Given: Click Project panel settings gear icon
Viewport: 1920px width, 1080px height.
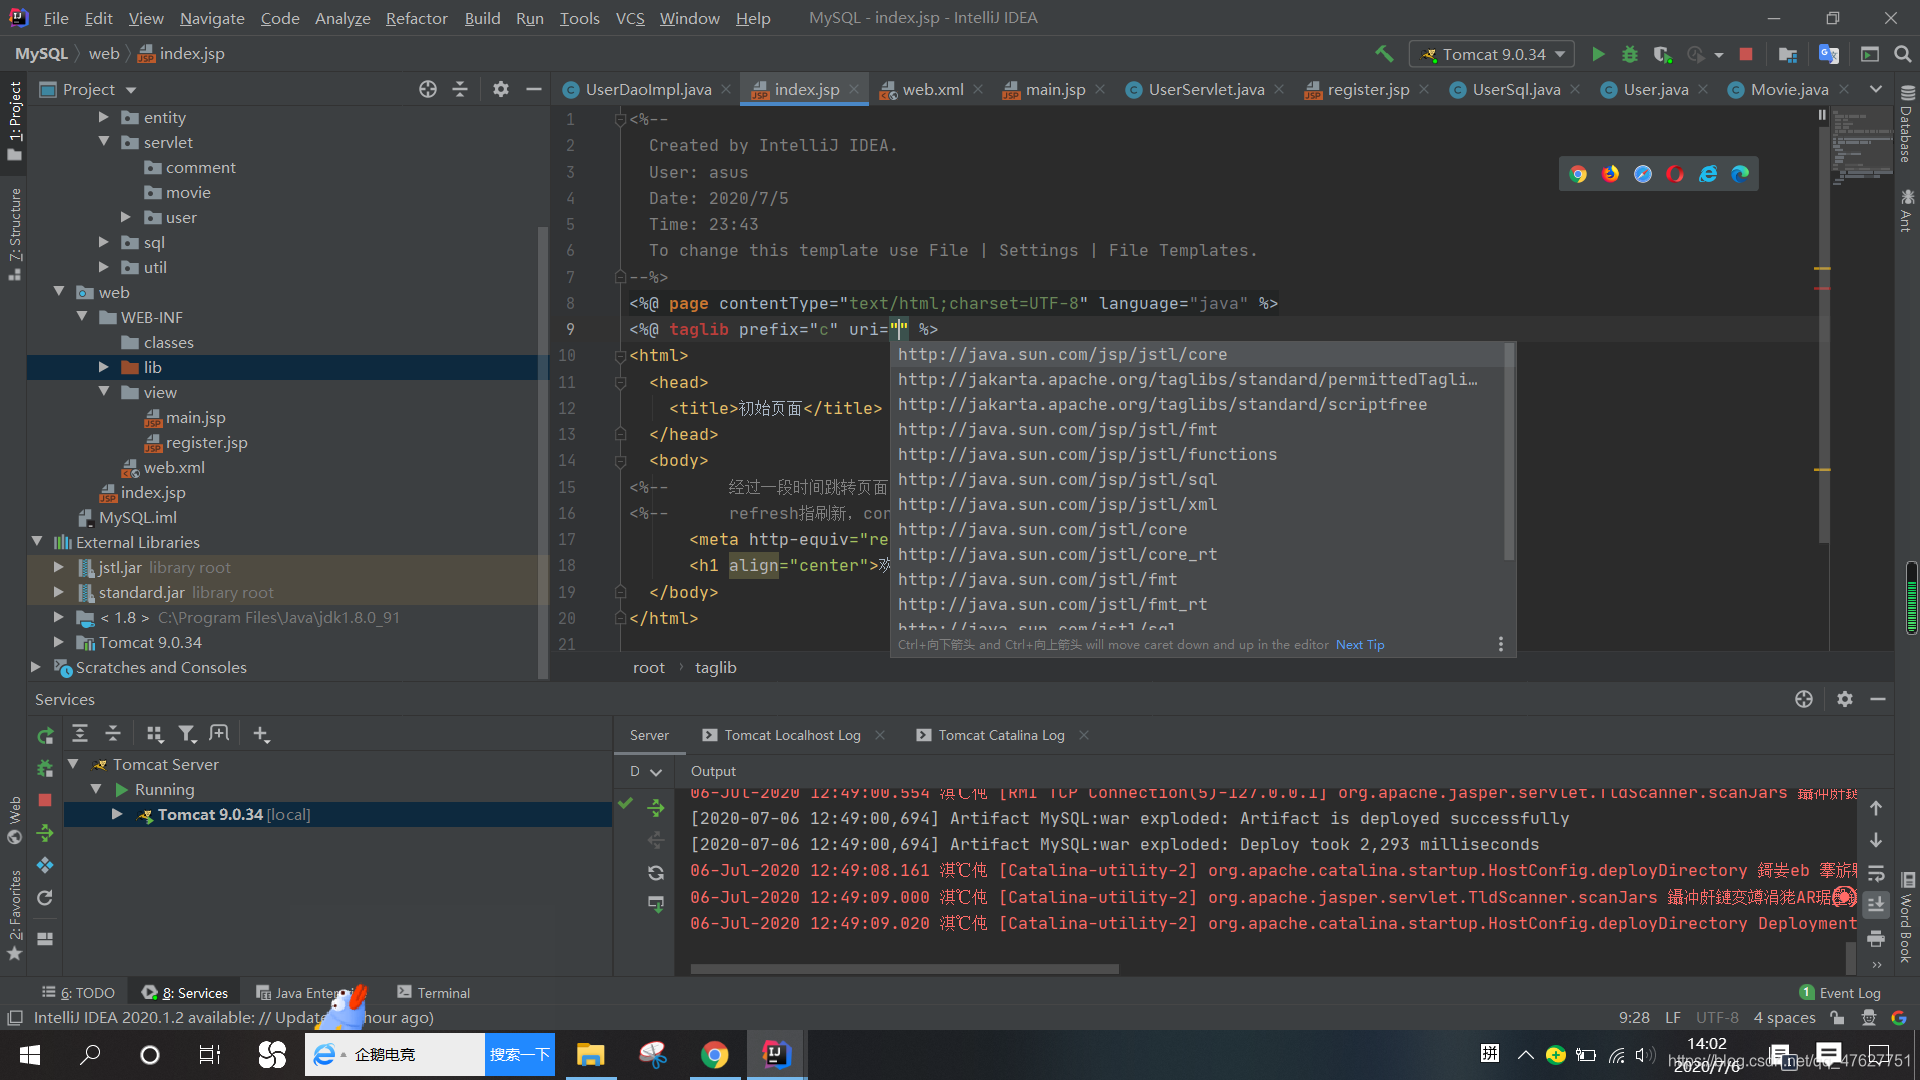Looking at the screenshot, I should pyautogui.click(x=501, y=89).
